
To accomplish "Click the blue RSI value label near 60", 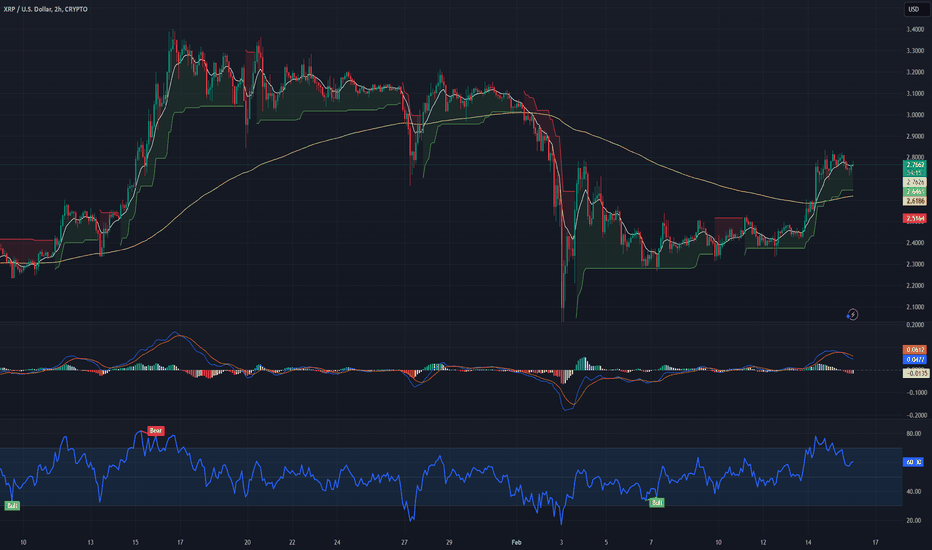I will [913, 462].
